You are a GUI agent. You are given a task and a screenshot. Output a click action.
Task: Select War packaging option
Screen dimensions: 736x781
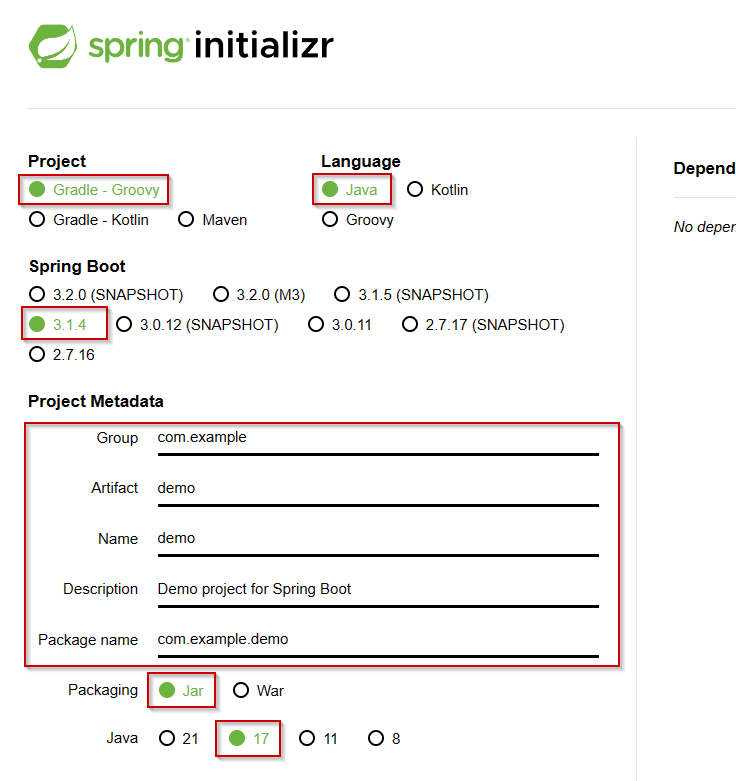pos(258,691)
